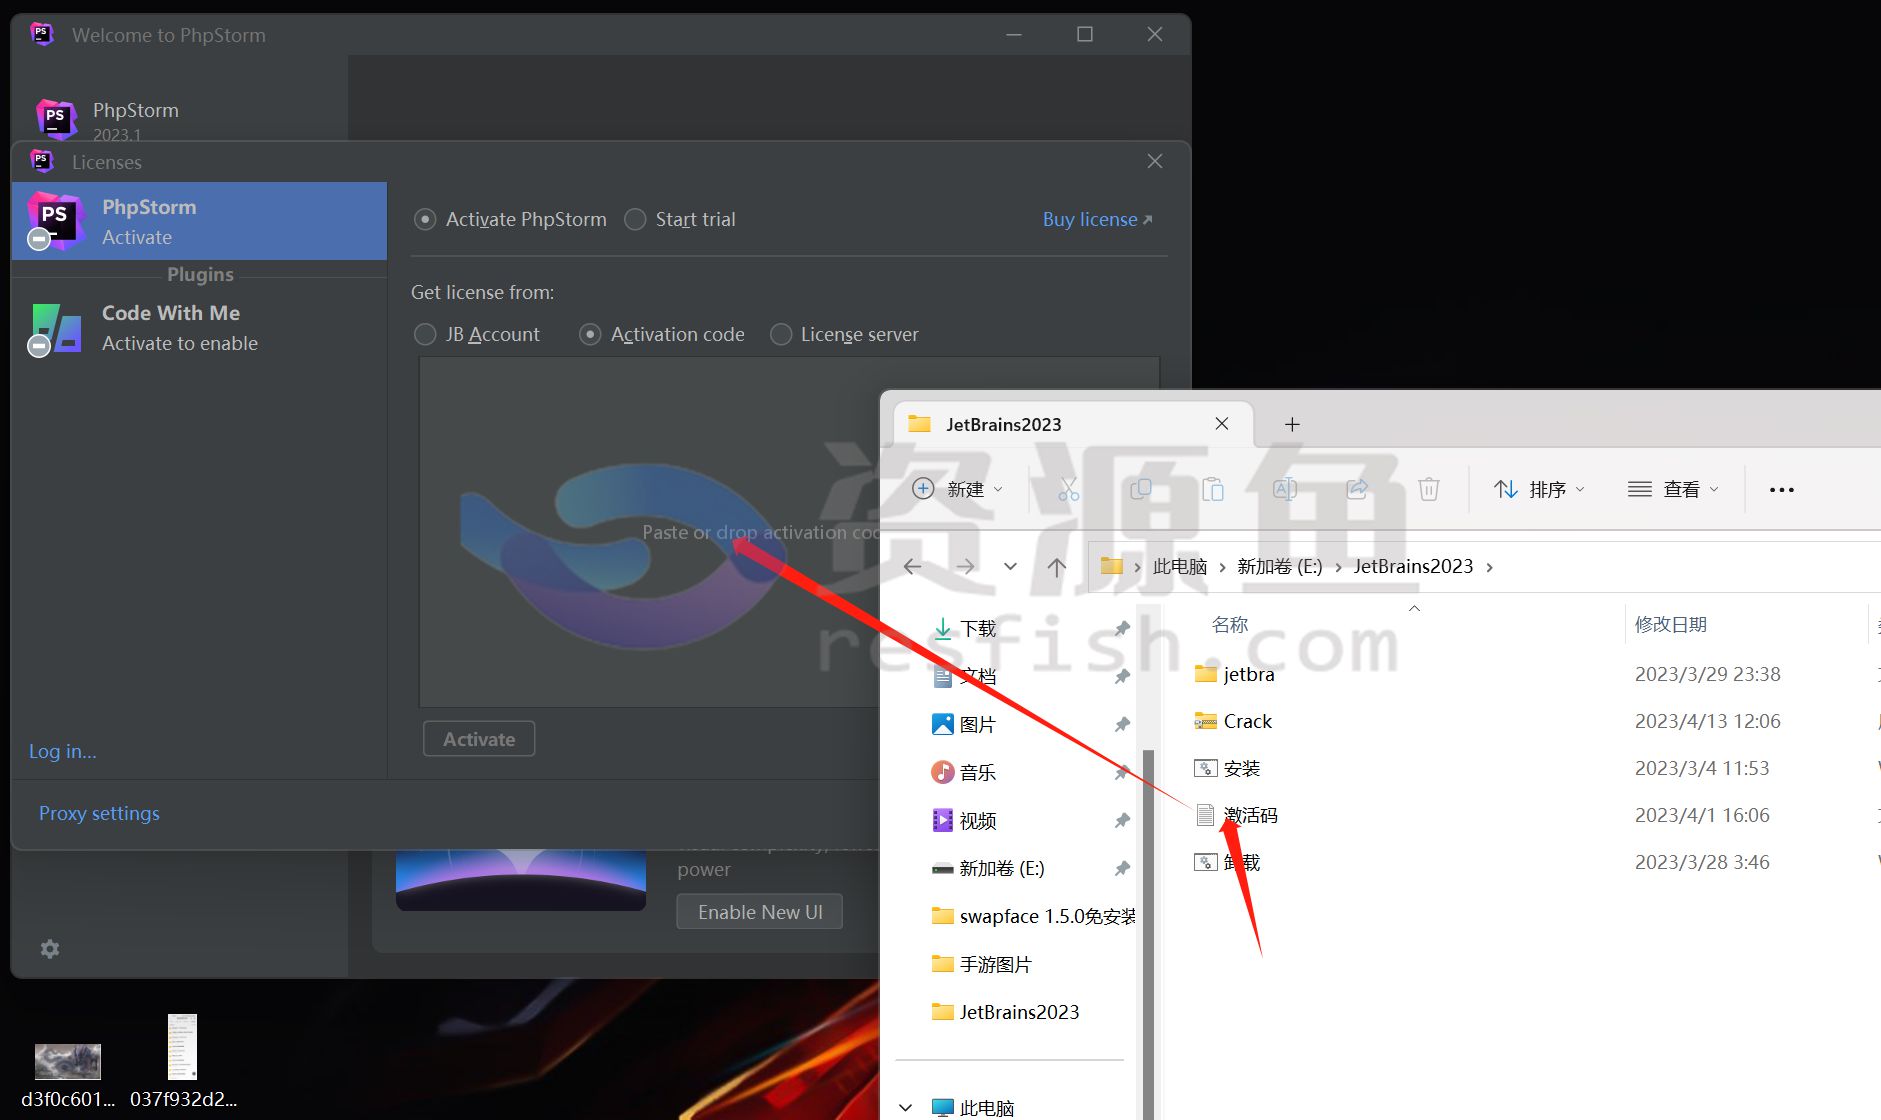Open the Log in... link
1881x1120 pixels.
pyautogui.click(x=62, y=751)
